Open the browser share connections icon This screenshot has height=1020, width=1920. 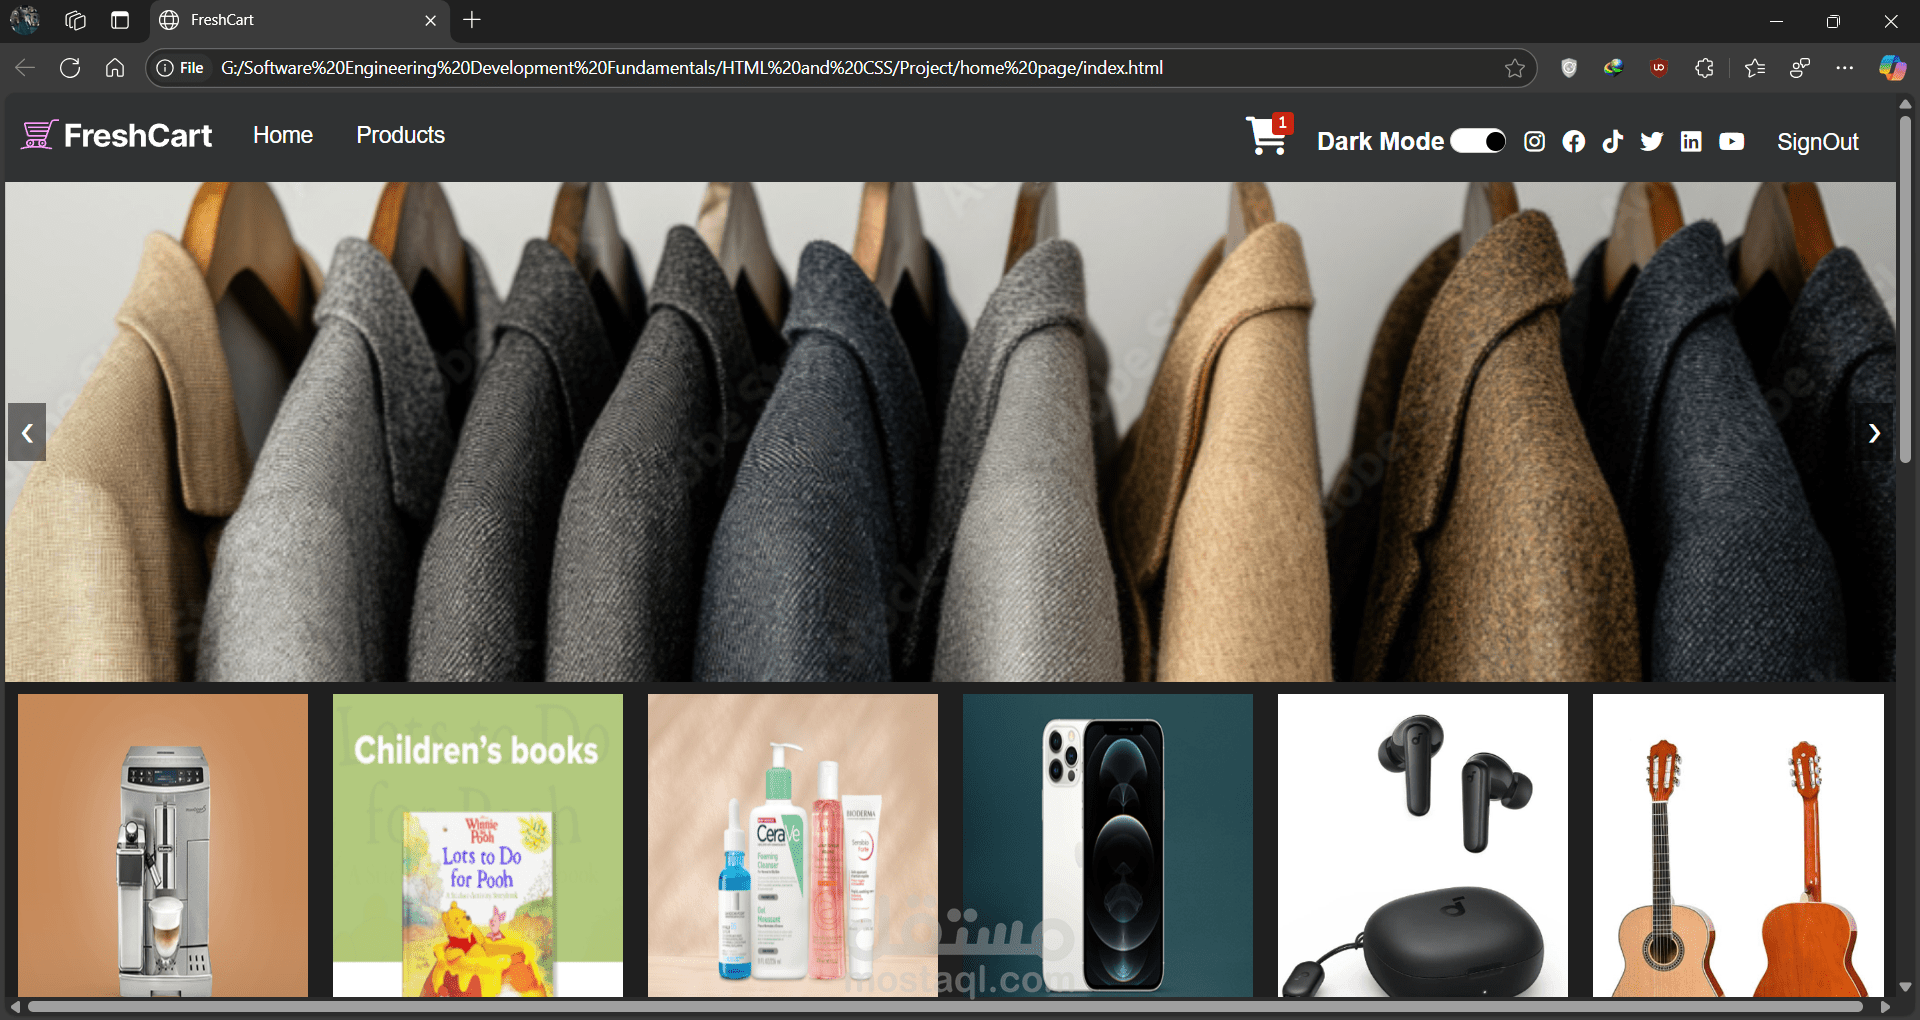(x=1800, y=68)
